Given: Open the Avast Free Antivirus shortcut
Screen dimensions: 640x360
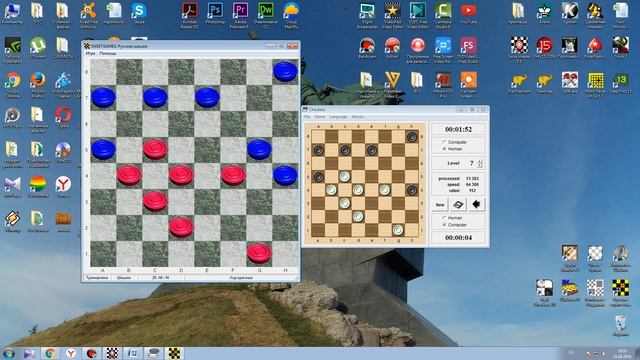Looking at the screenshot, I should point(89,14).
